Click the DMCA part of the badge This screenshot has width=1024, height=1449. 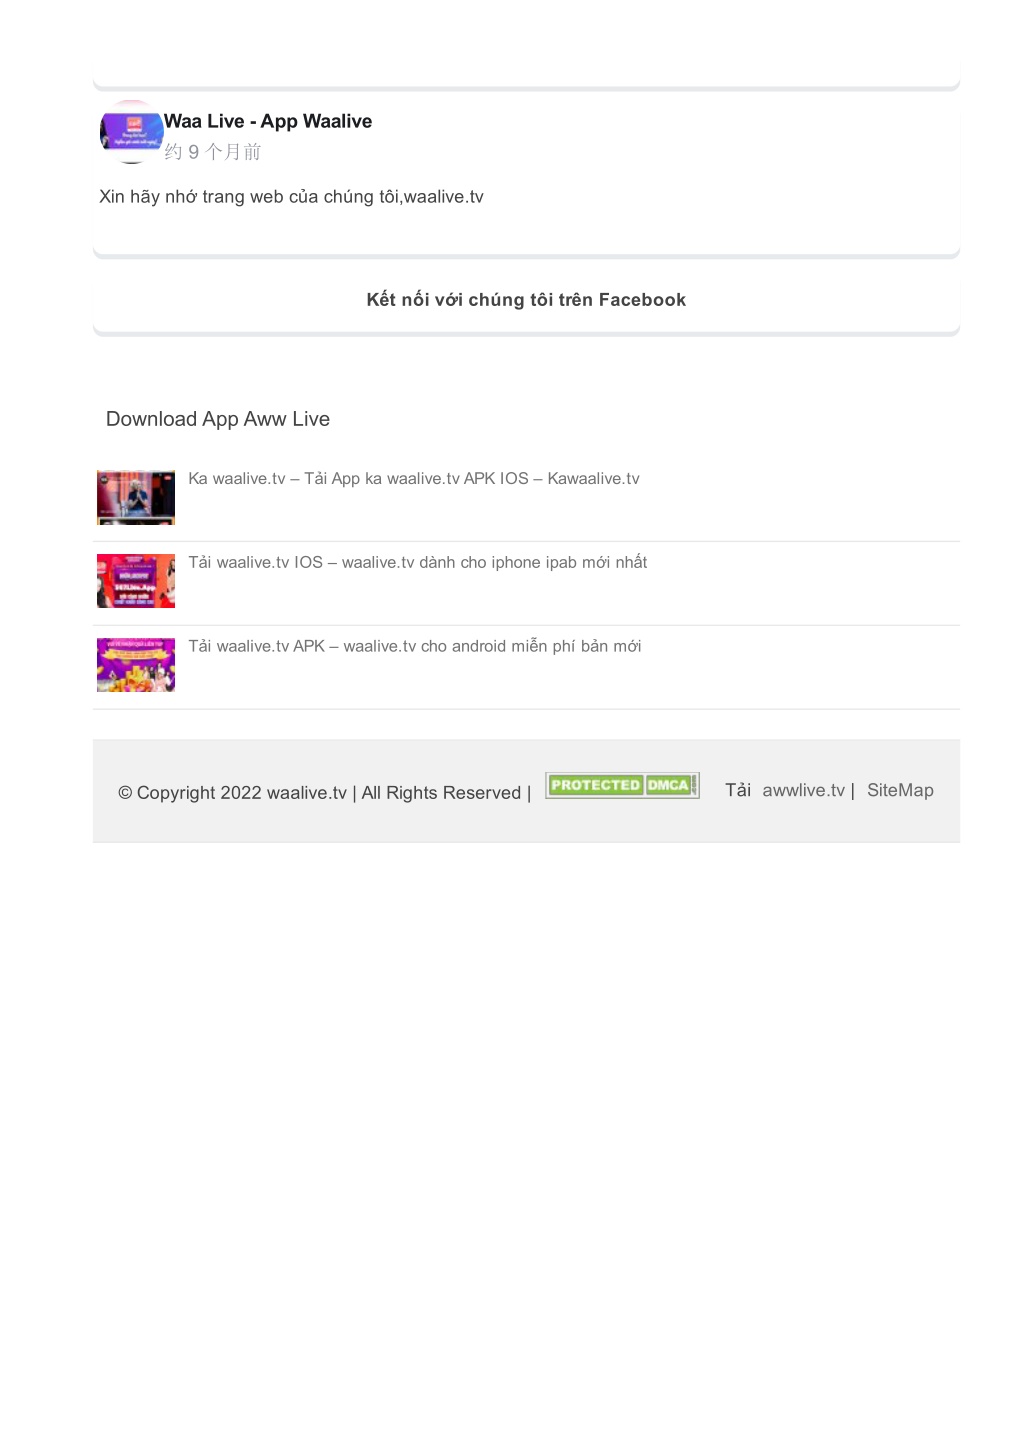[669, 786]
